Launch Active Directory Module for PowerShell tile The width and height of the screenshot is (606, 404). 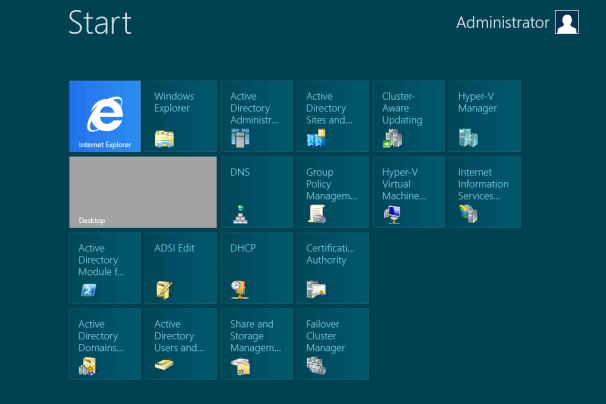pos(105,268)
